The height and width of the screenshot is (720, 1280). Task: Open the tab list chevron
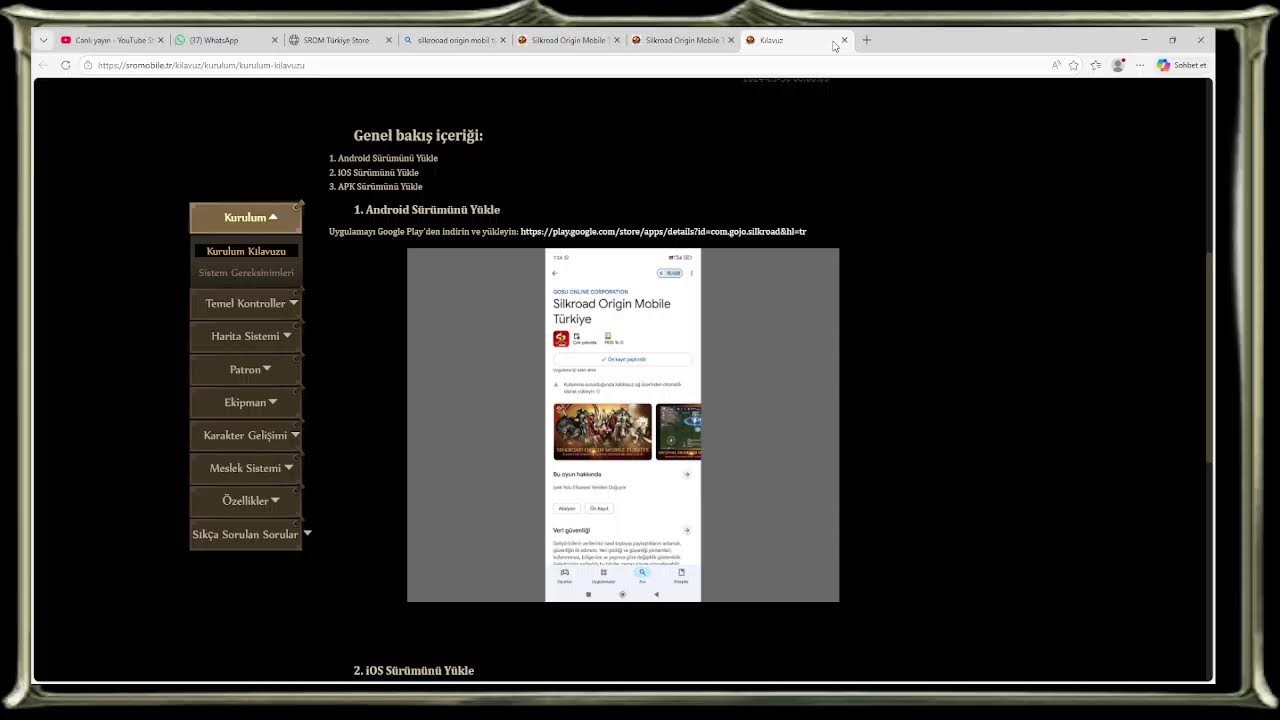click(x=43, y=40)
